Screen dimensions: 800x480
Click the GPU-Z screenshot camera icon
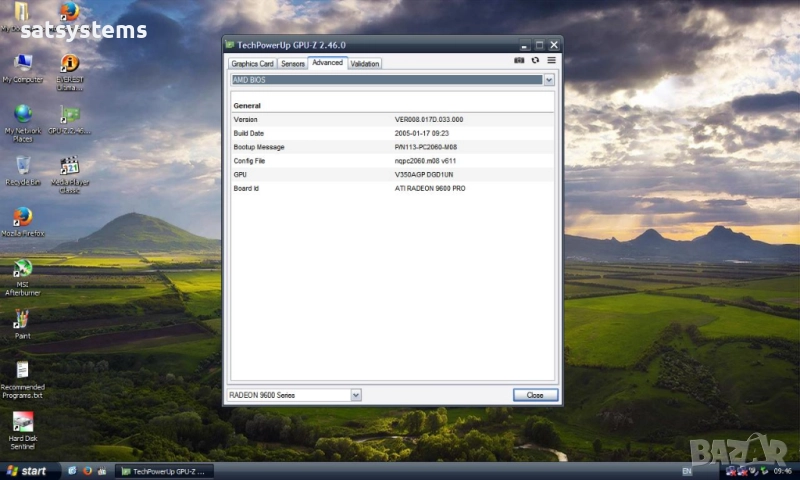519,61
